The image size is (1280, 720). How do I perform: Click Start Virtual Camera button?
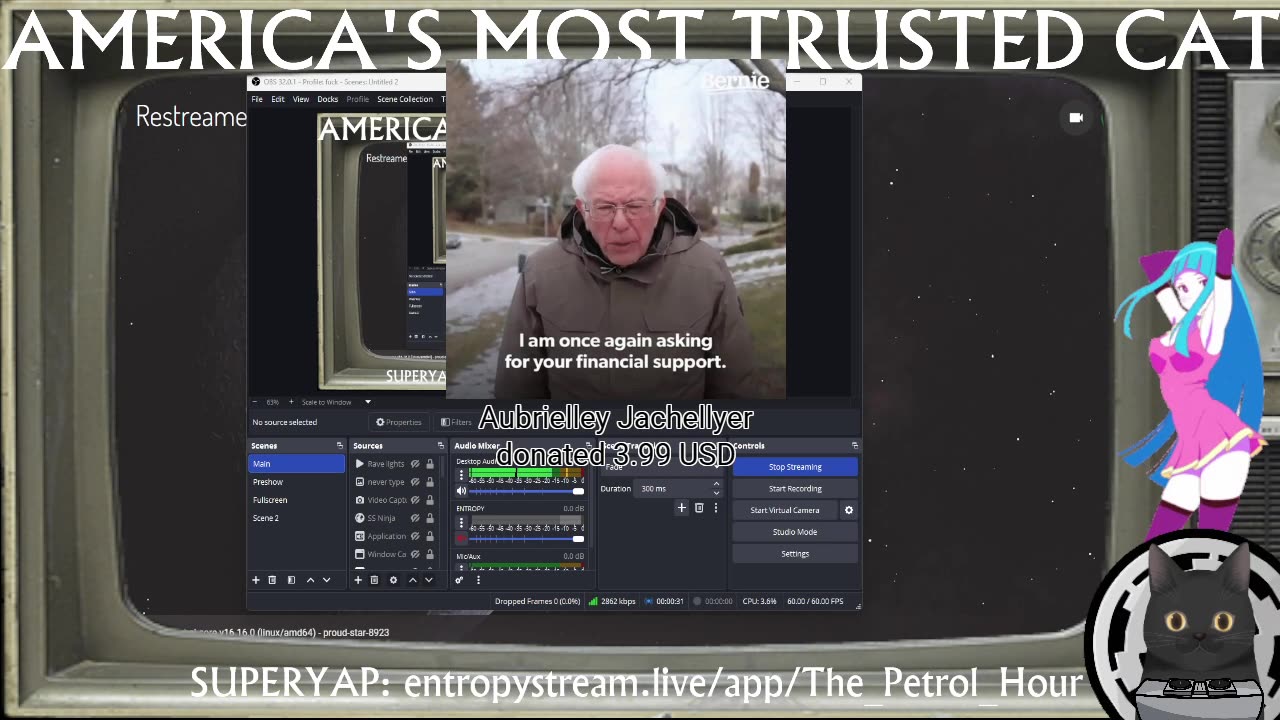785,510
